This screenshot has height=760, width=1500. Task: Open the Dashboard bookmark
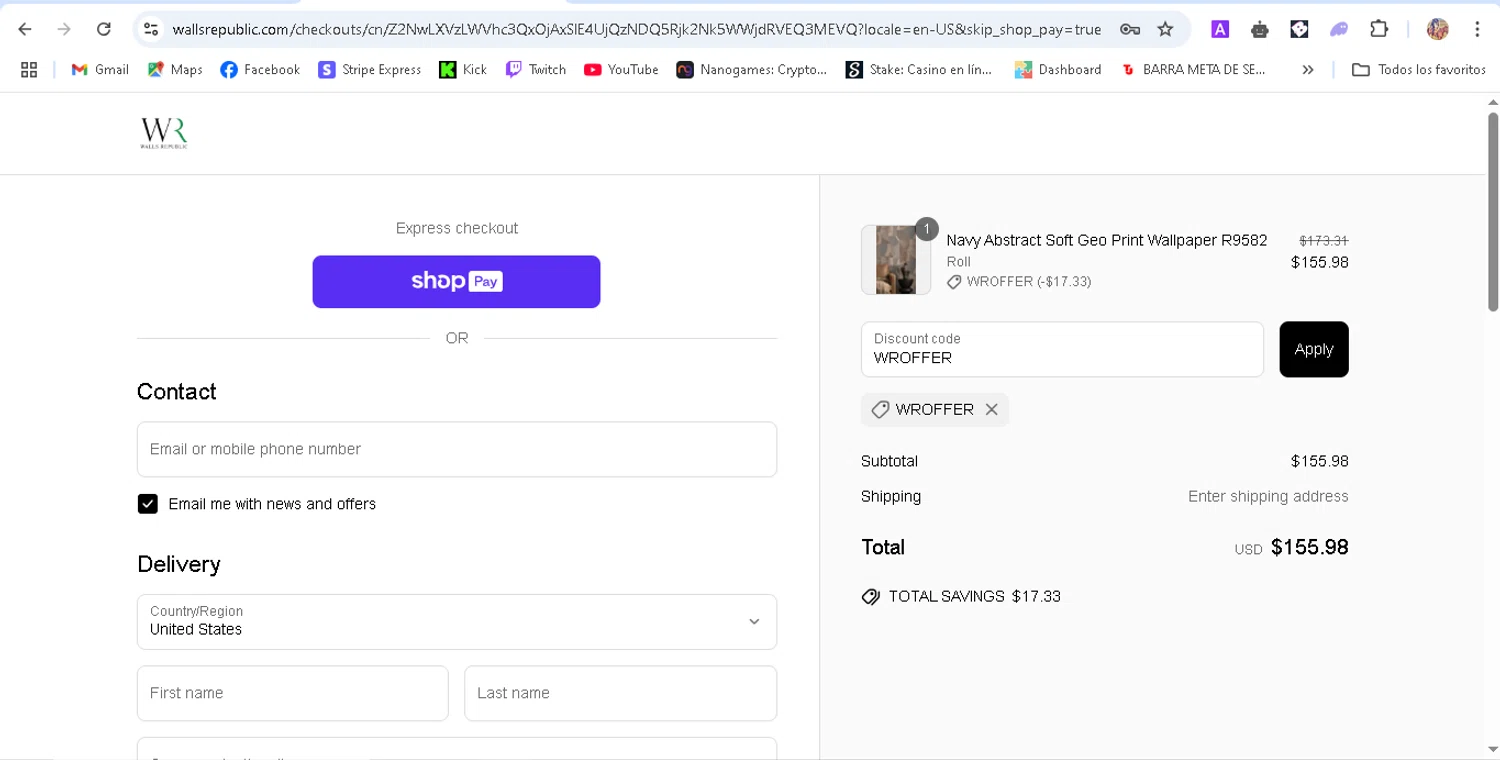[1058, 69]
